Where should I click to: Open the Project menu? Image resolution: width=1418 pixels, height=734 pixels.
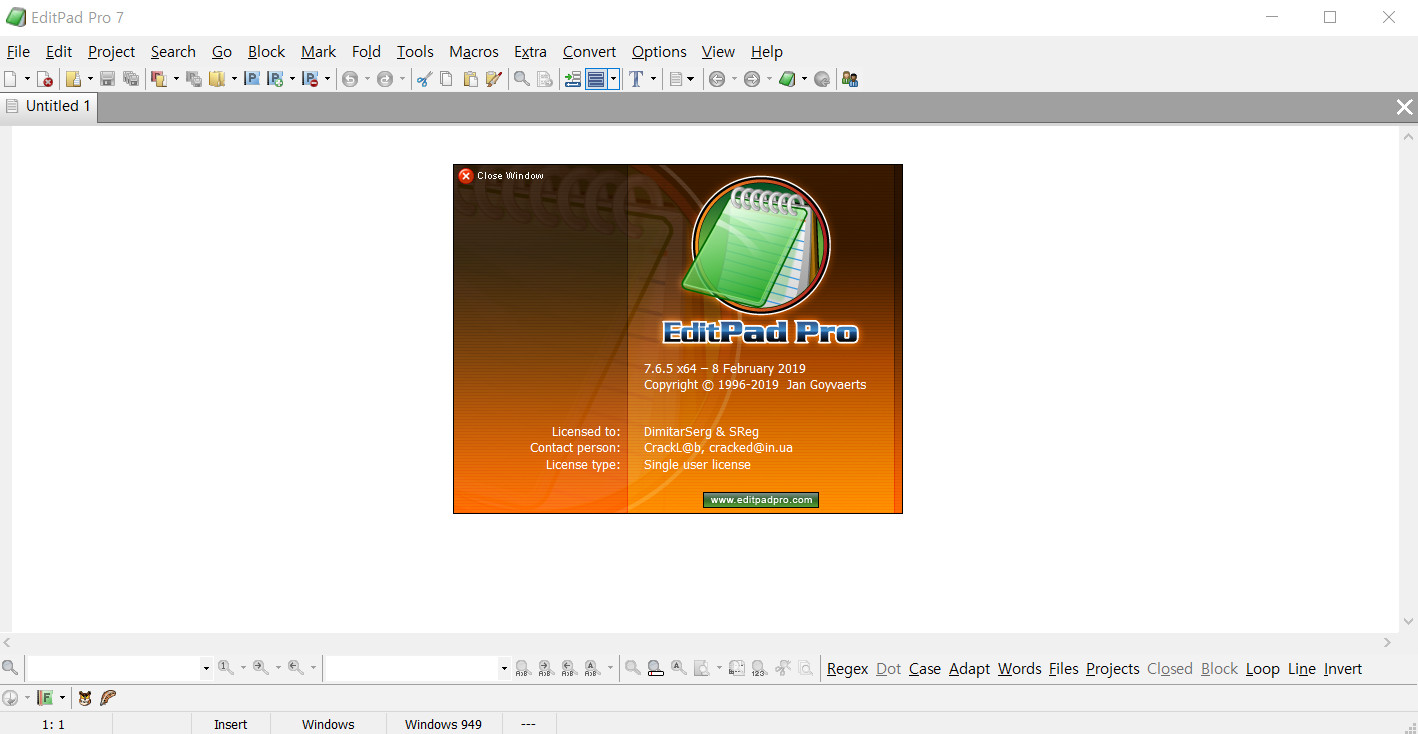[111, 52]
